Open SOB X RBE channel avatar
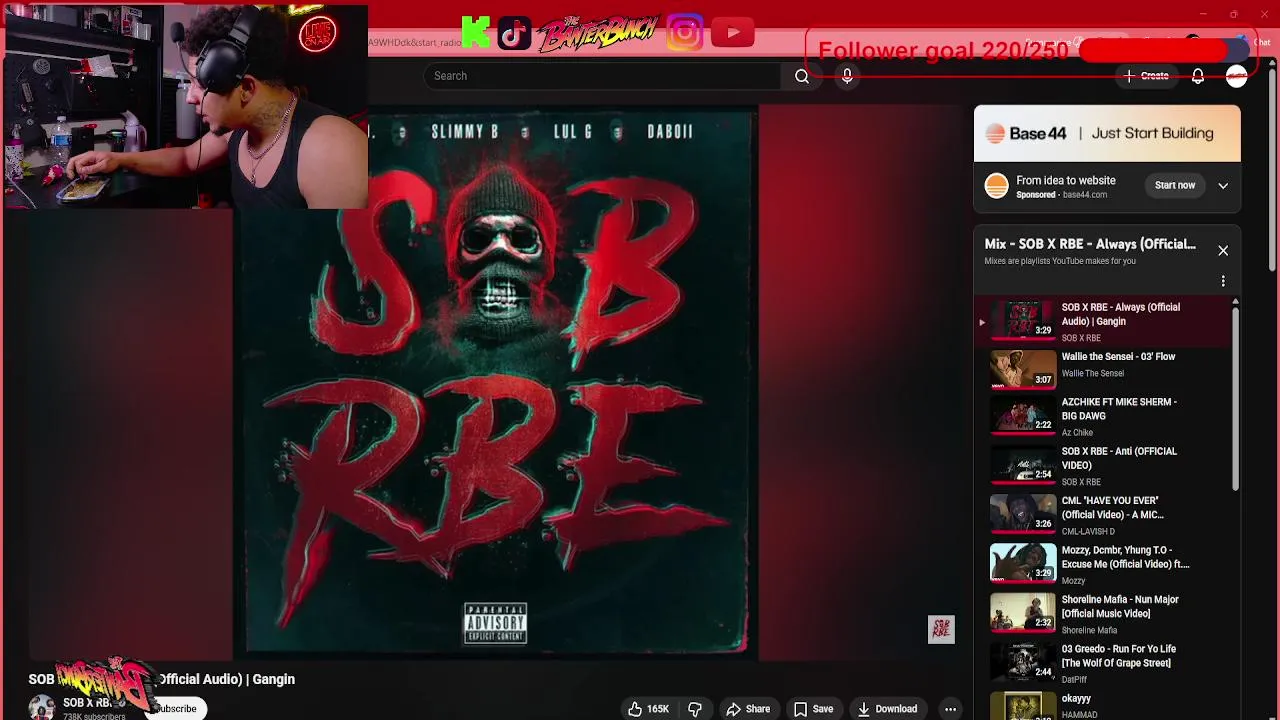Viewport: 1280px width, 720px height. click(x=42, y=708)
